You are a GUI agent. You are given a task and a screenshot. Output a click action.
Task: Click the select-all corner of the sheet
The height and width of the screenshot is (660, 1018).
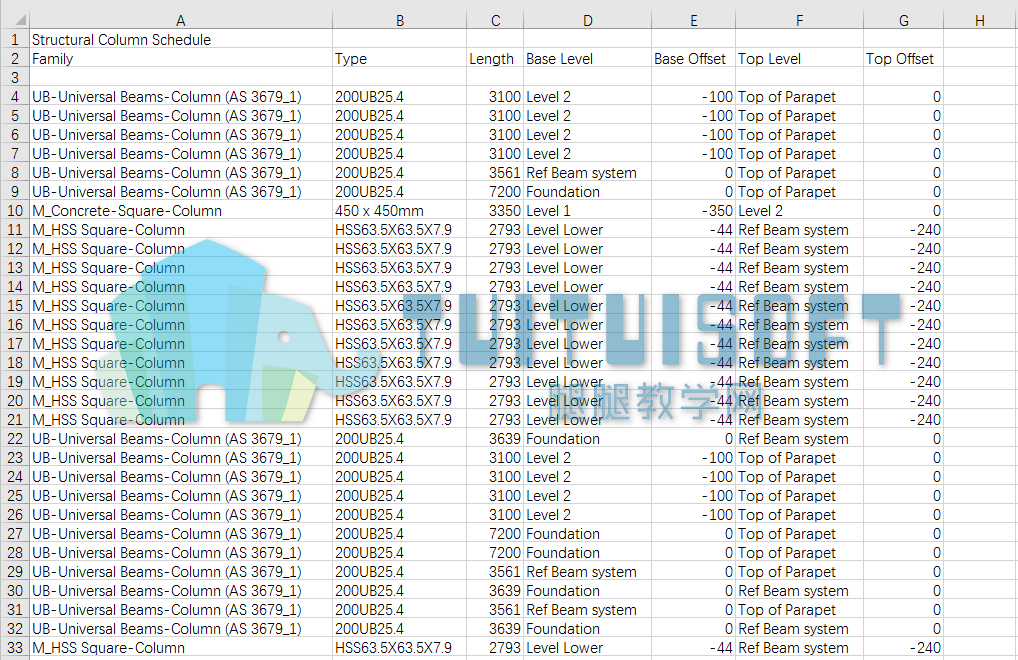[14, 20]
